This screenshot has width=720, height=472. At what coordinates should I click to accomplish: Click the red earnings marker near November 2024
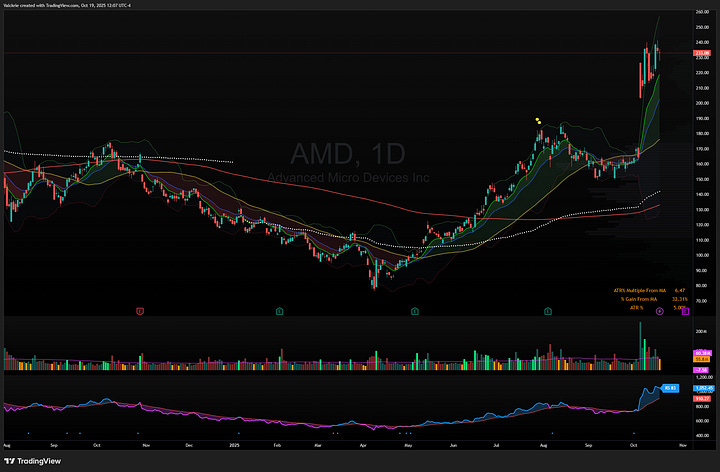pos(140,311)
